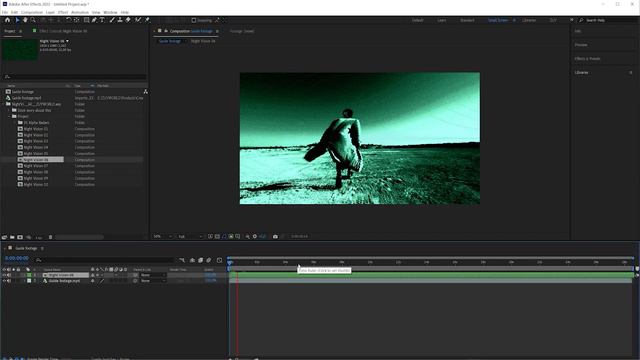Enable the Snapping checkbox
Image resolution: width=640 pixels, height=360 pixels.
click(194, 20)
